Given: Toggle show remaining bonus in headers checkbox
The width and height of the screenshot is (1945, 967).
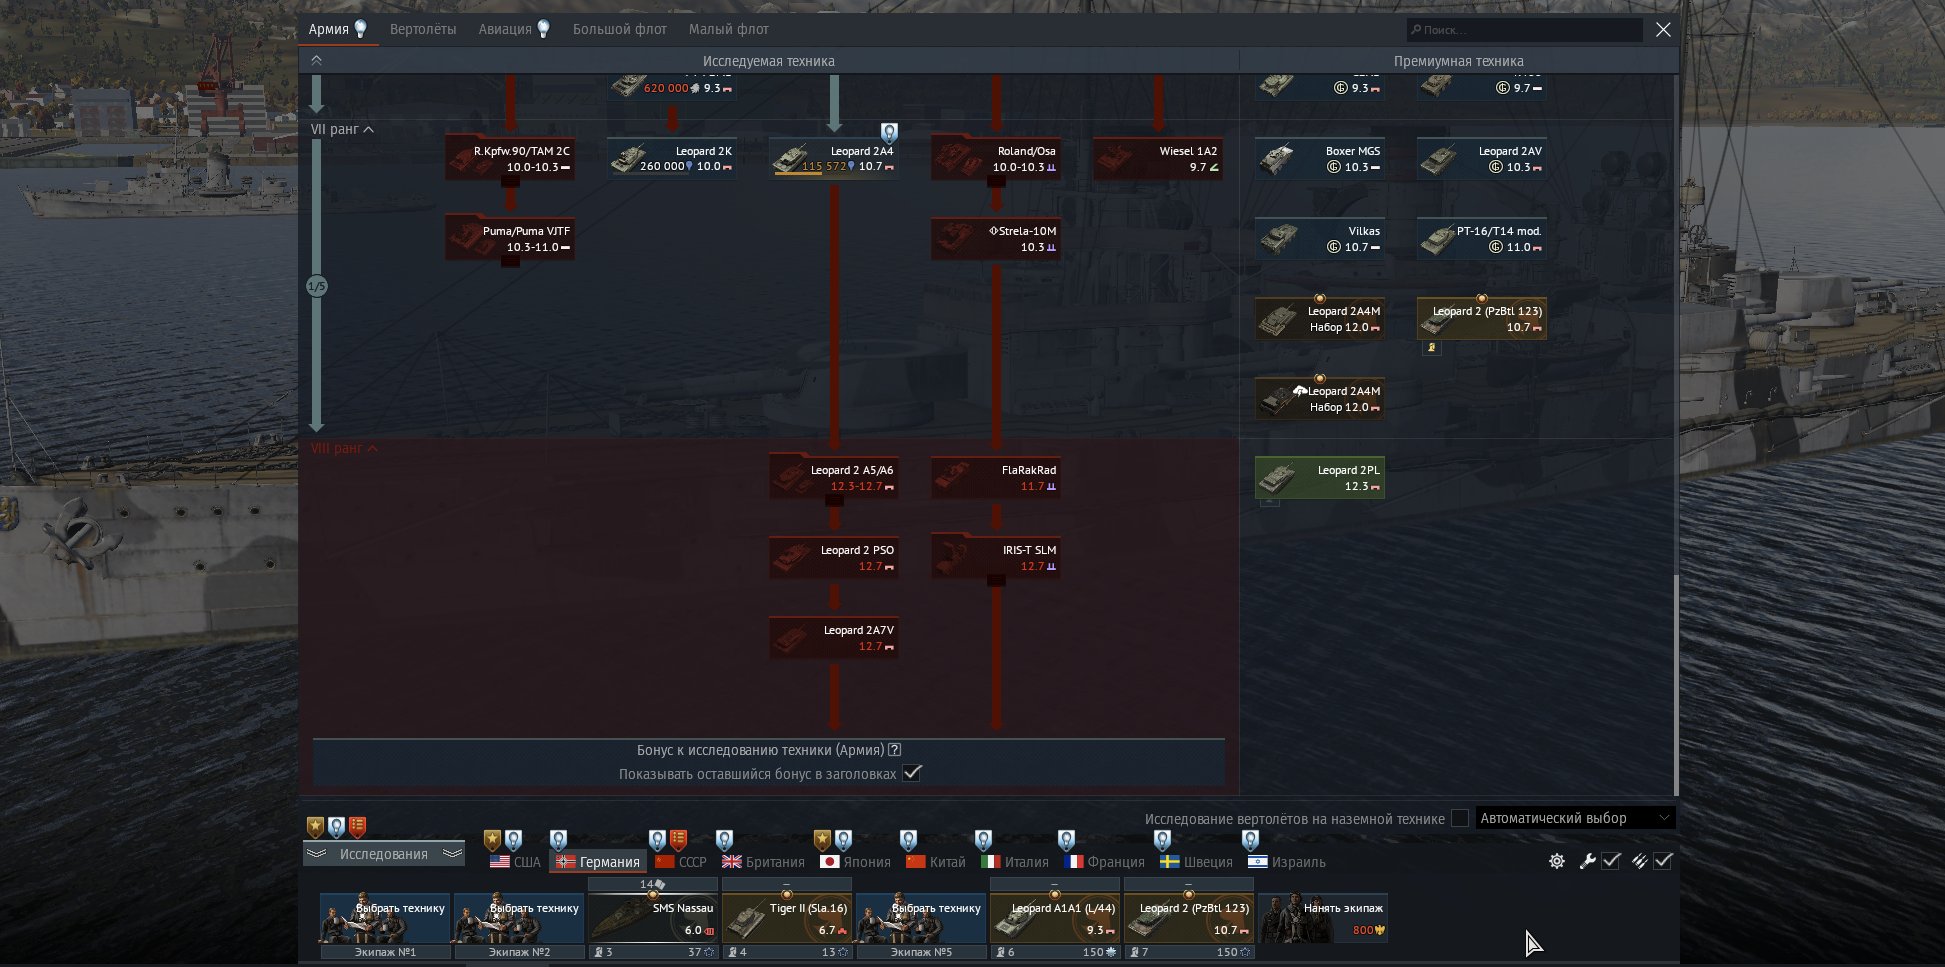Looking at the screenshot, I should (x=911, y=773).
